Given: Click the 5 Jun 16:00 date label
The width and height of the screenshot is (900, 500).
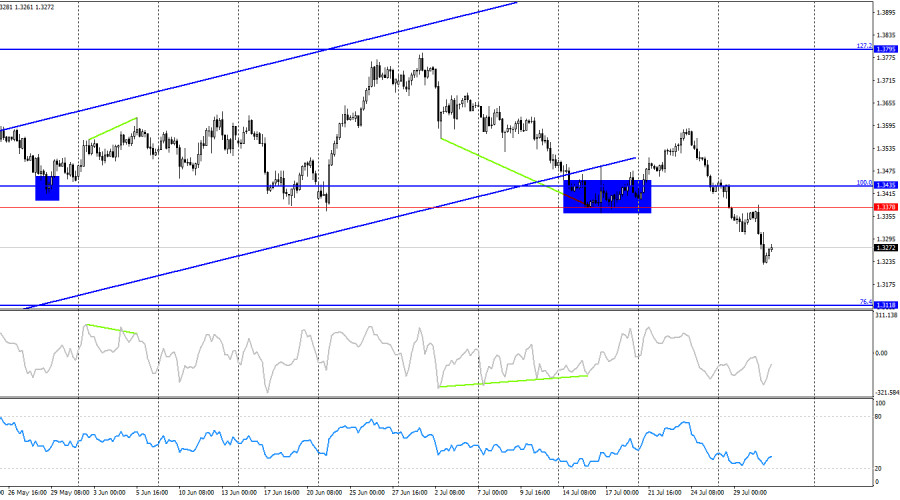Looking at the screenshot, I should (x=152, y=493).
